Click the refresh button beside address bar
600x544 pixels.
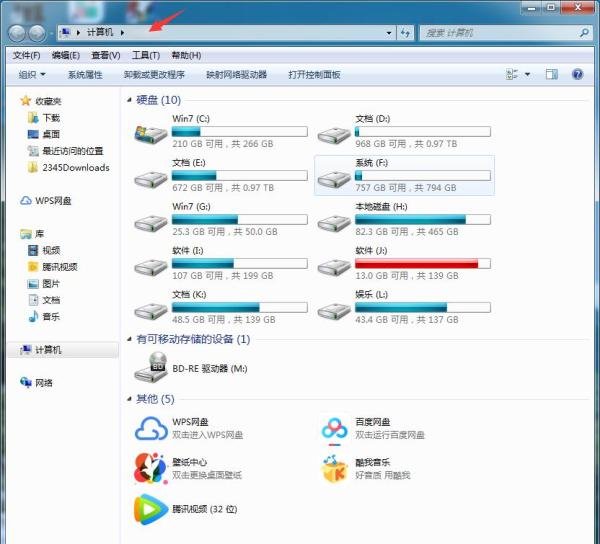click(405, 33)
